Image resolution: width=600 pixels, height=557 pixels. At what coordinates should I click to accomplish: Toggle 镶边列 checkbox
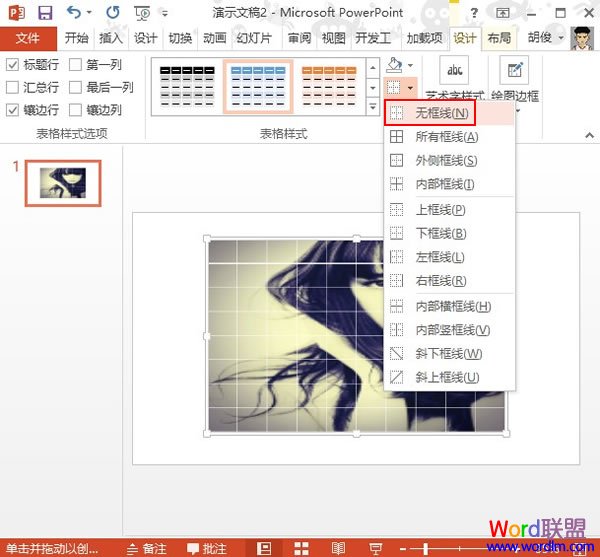coord(75,110)
